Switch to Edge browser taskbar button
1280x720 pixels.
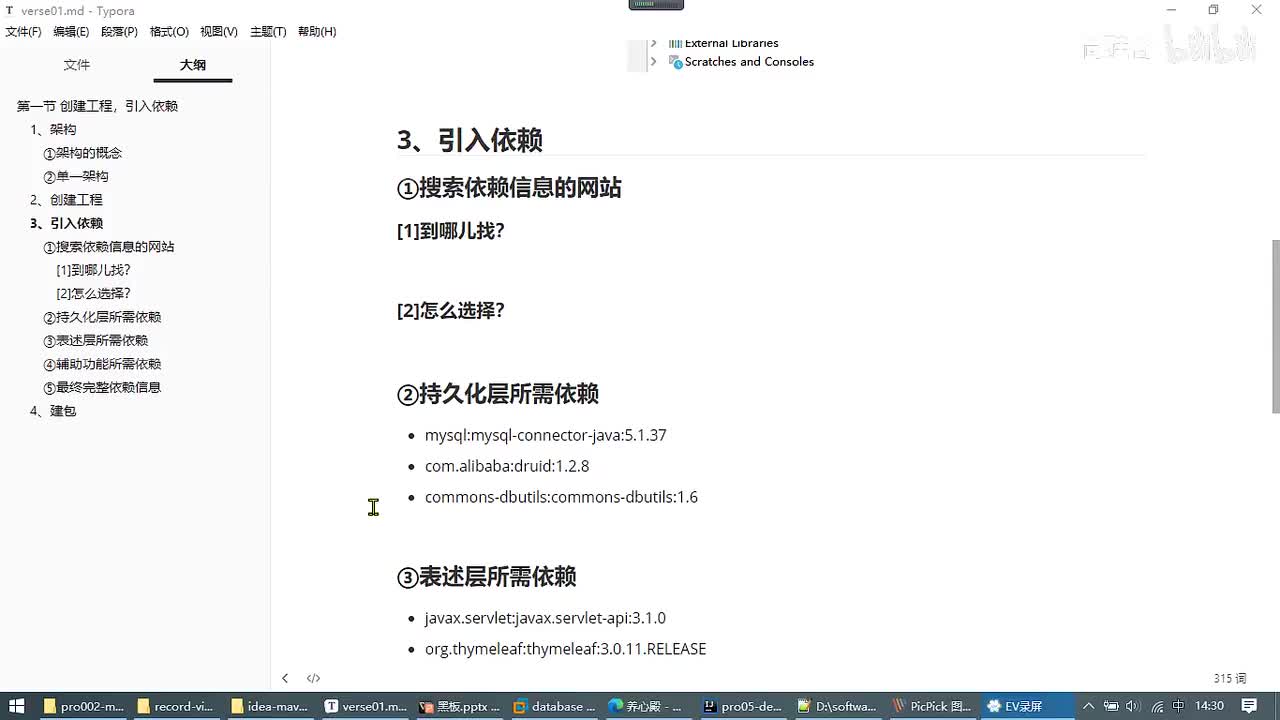click(647, 706)
